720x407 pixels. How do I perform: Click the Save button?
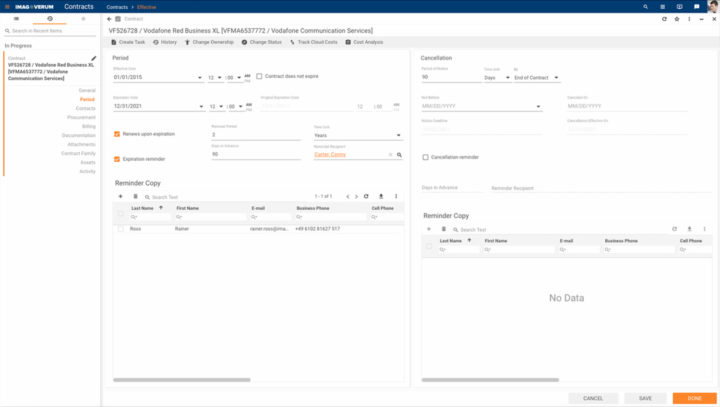coord(645,398)
